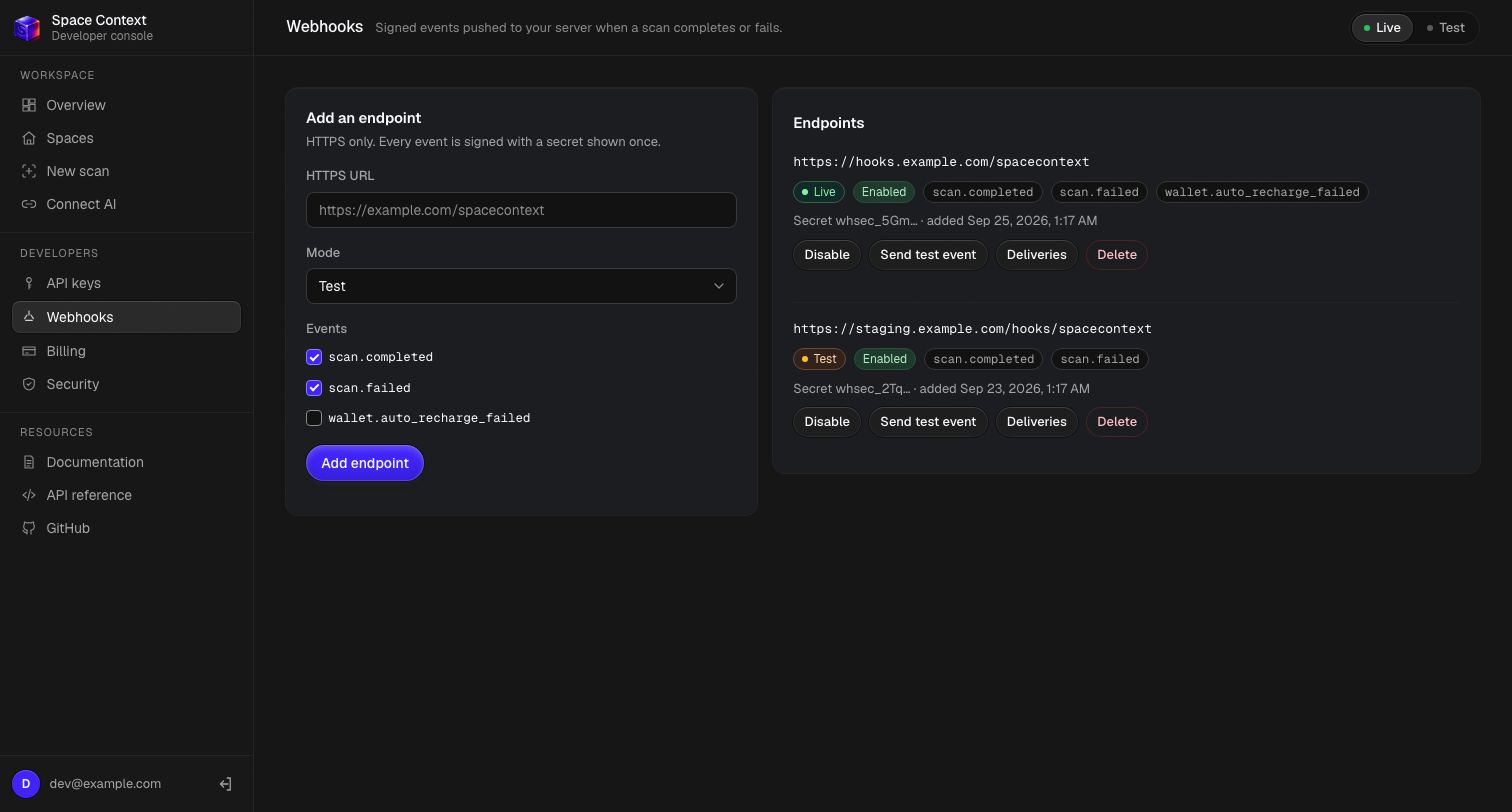The width and height of the screenshot is (1512, 812).
Task: Disable the staging.example.com endpoint
Action: click(x=827, y=421)
